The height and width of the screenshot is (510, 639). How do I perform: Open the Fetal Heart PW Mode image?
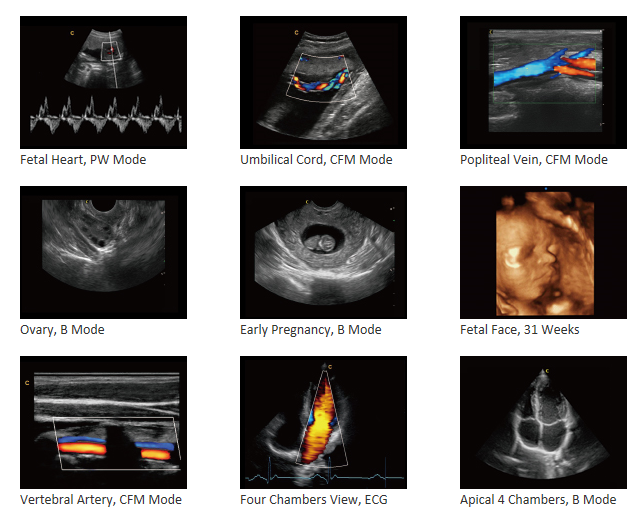(x=104, y=82)
